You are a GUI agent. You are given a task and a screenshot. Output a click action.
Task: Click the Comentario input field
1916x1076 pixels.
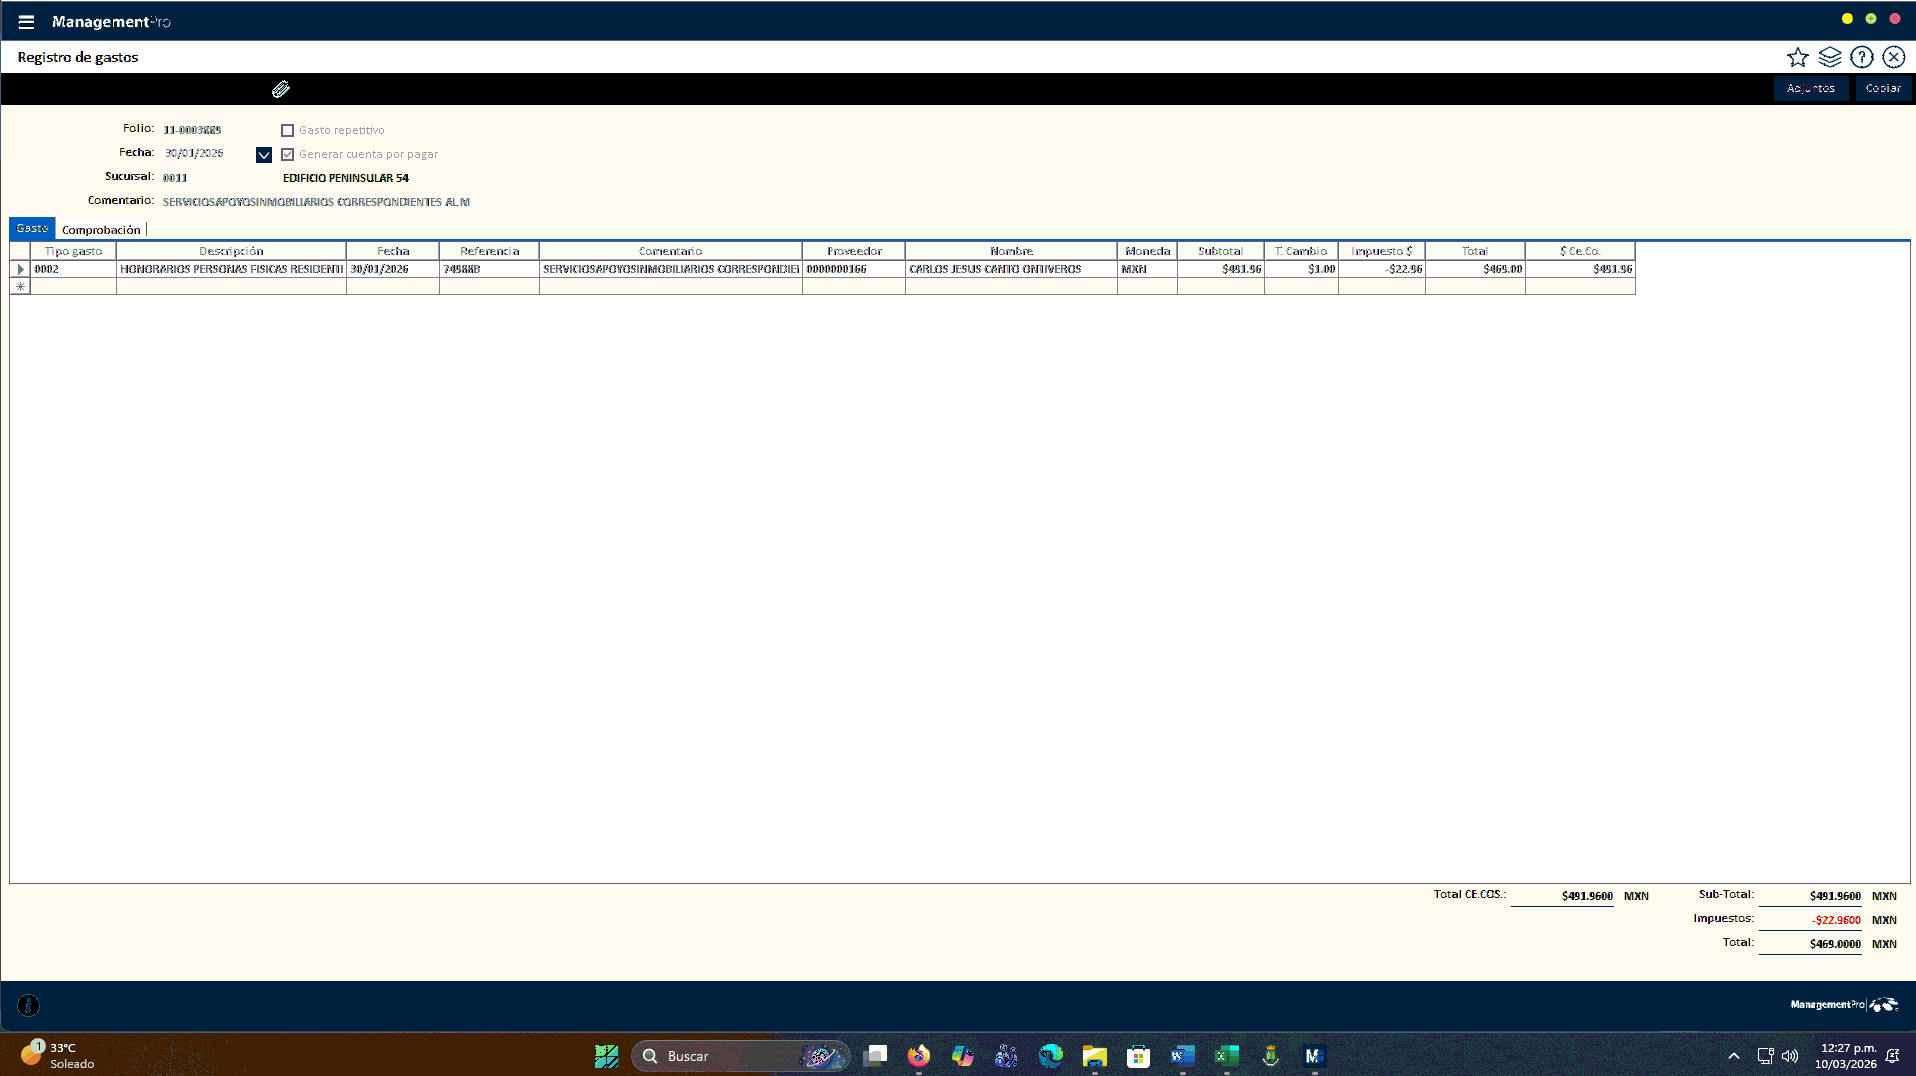pos(316,202)
